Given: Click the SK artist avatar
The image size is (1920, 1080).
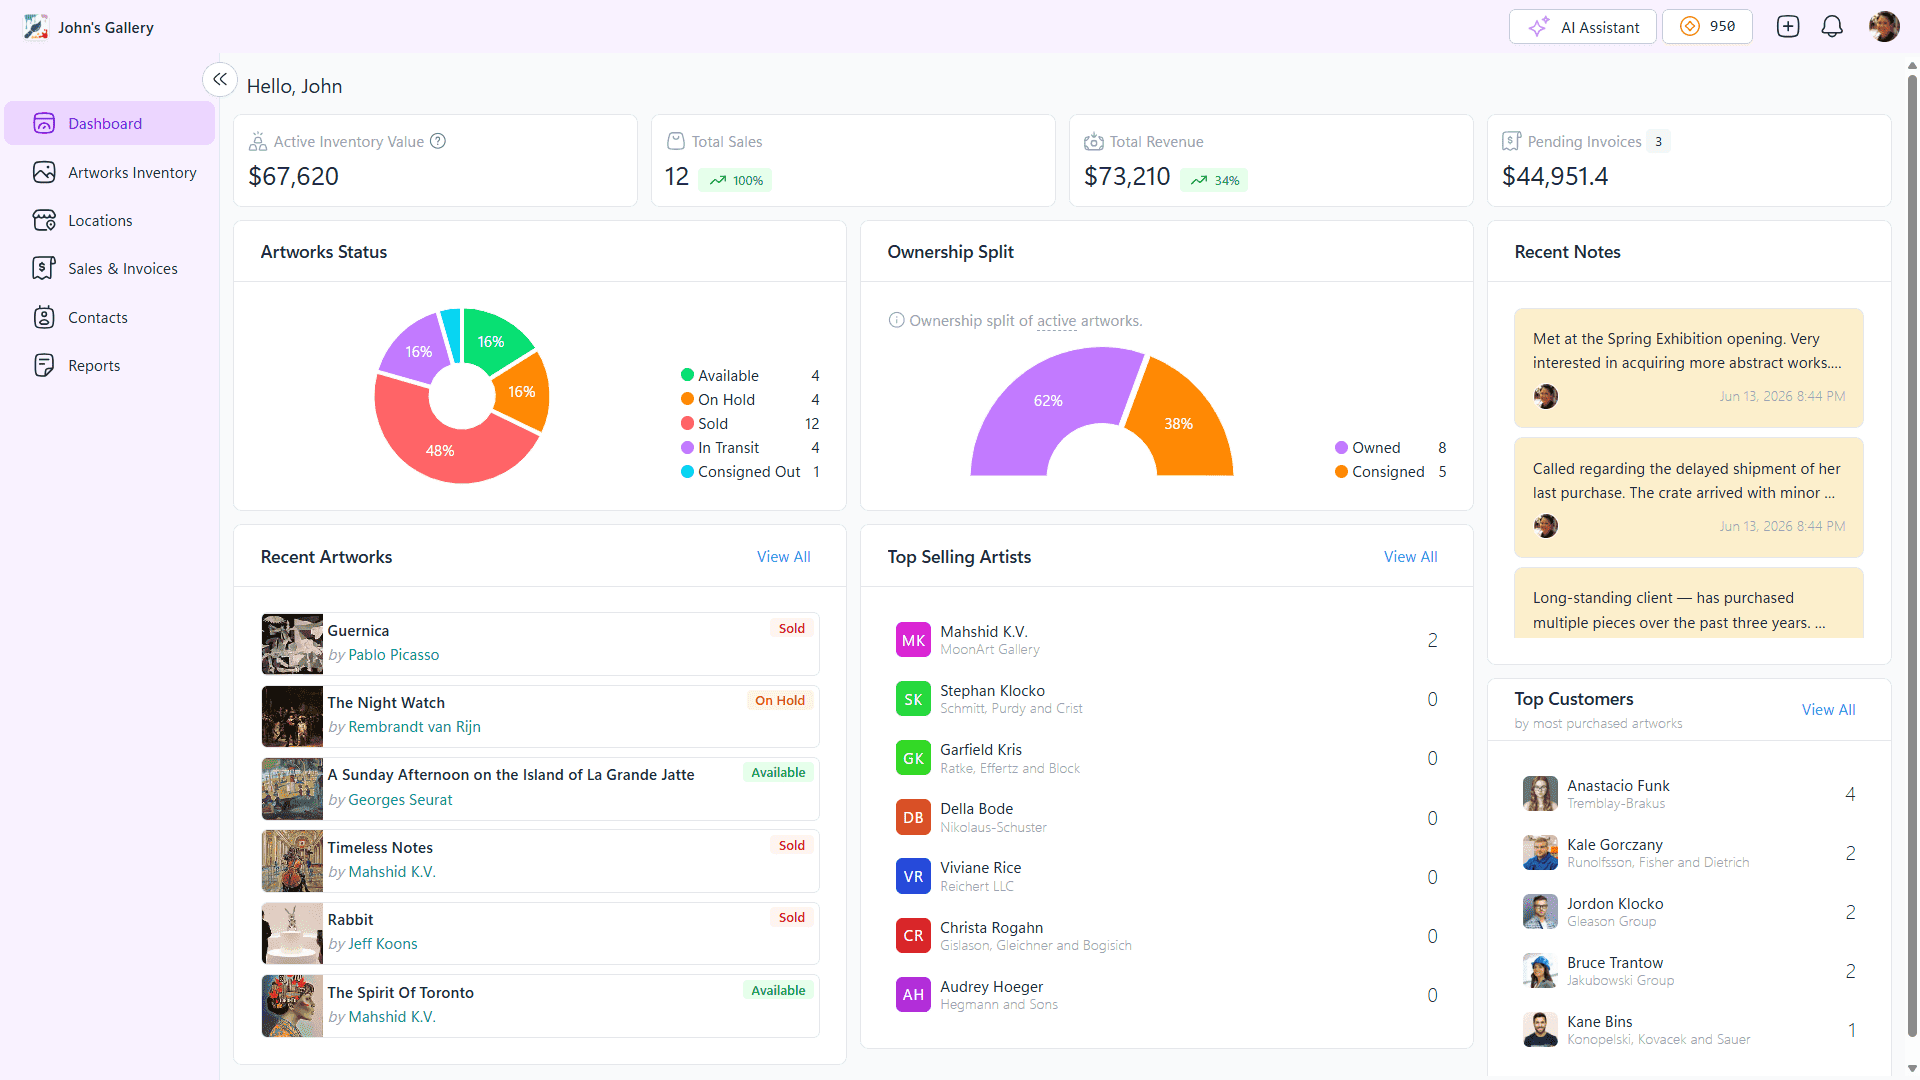Looking at the screenshot, I should (913, 699).
